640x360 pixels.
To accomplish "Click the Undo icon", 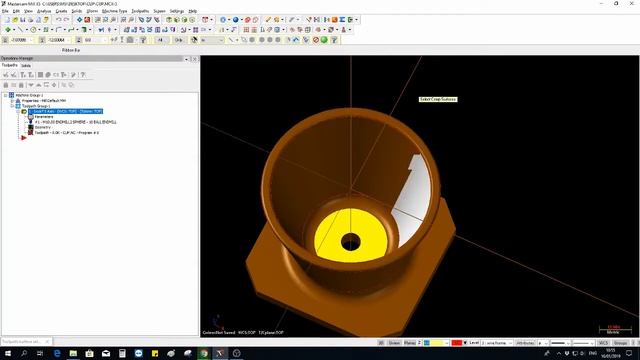I will click(x=58, y=20).
